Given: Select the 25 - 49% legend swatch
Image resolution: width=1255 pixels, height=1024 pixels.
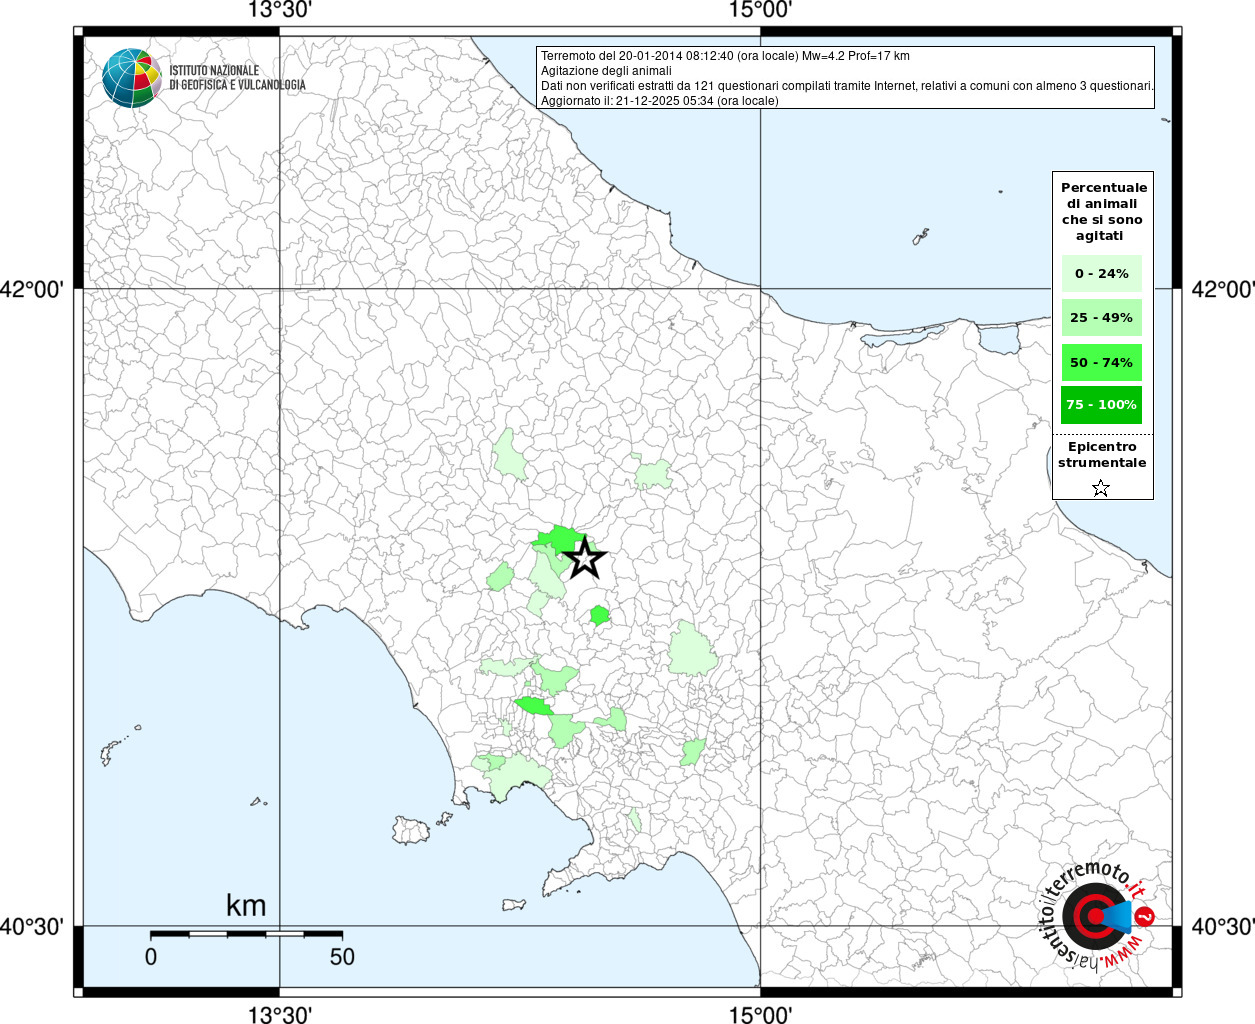Looking at the screenshot, I should click(1101, 318).
